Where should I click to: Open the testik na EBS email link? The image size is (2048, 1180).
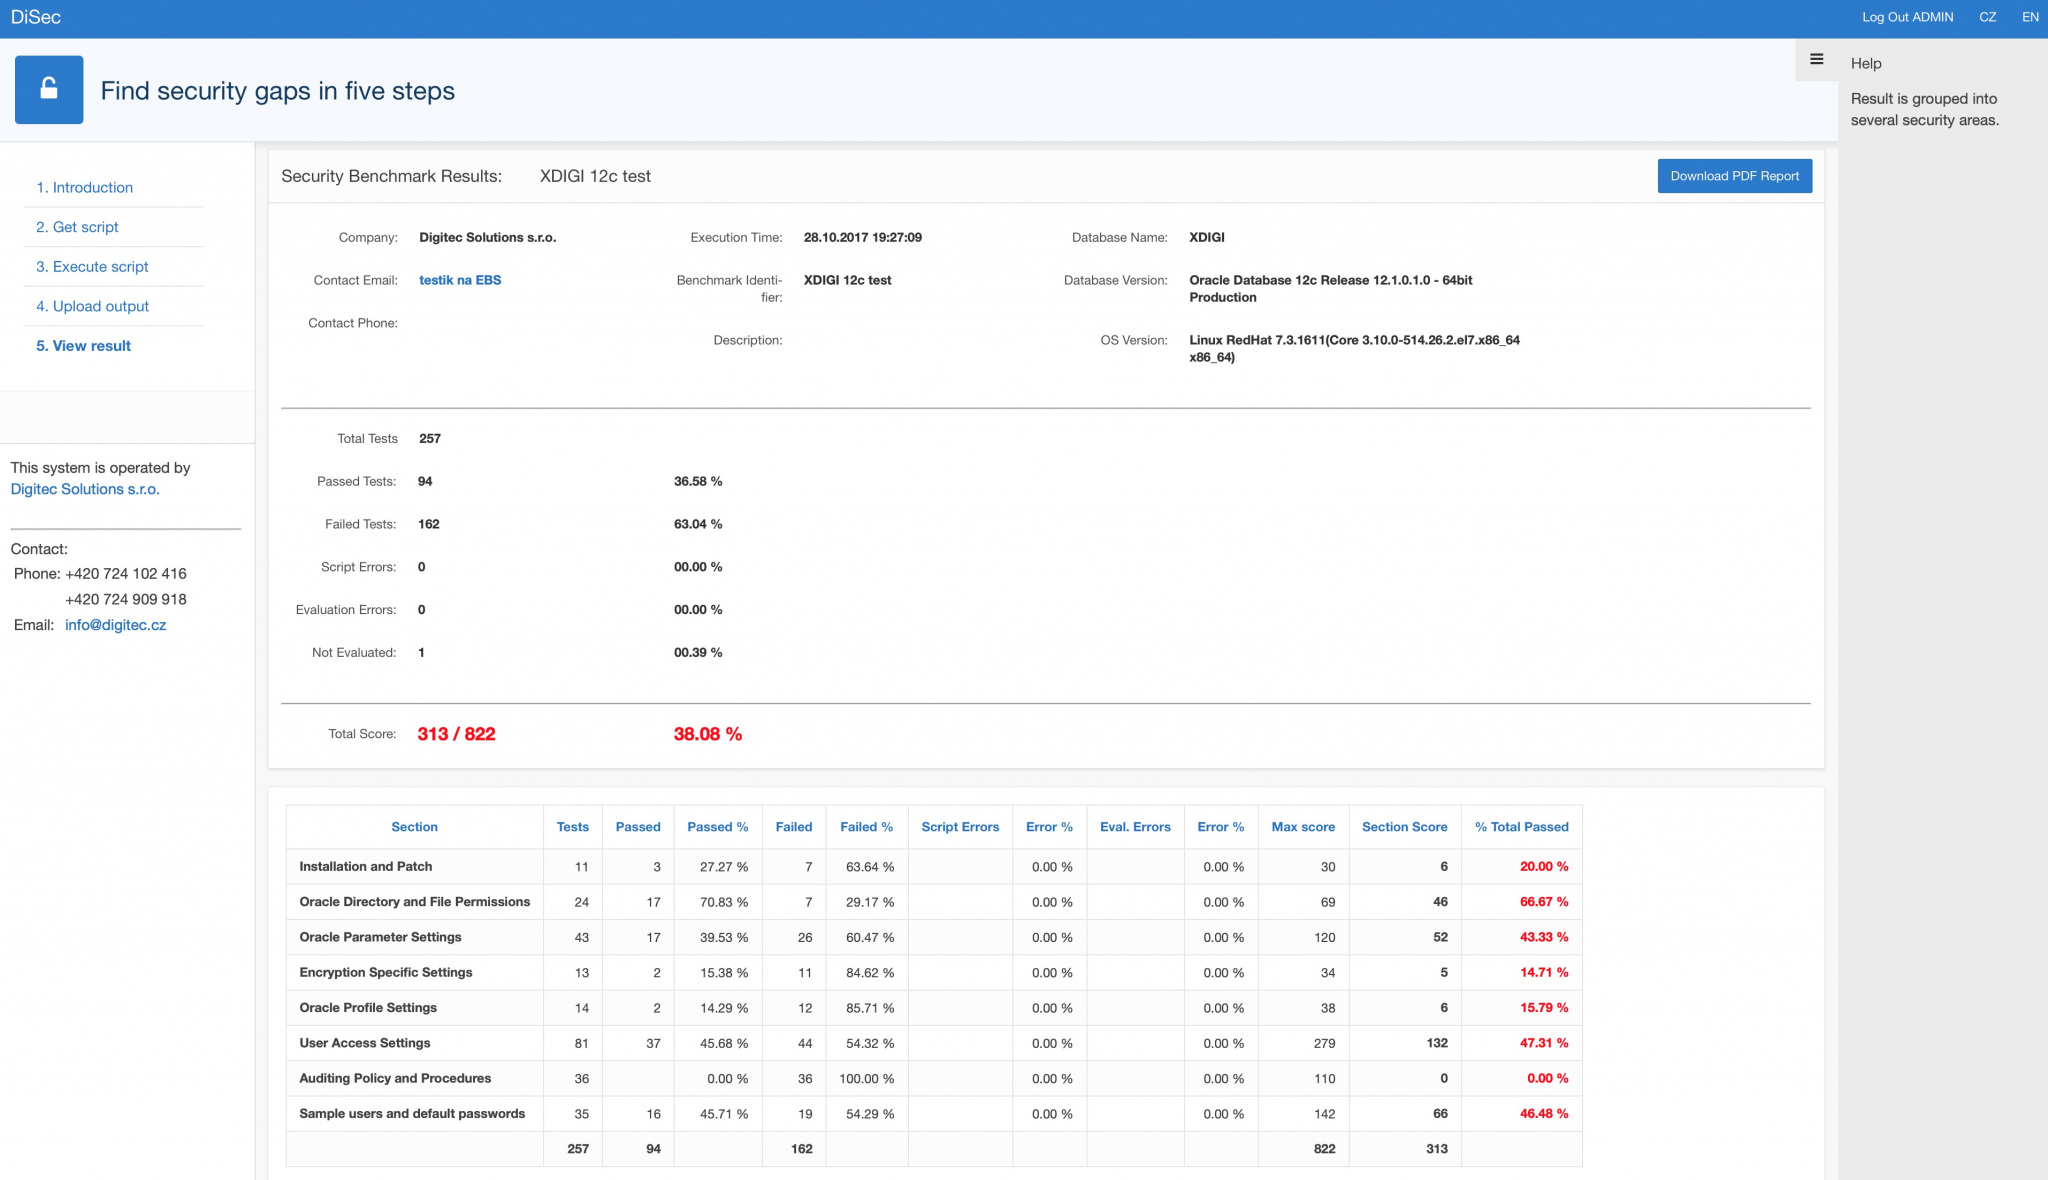tap(460, 280)
